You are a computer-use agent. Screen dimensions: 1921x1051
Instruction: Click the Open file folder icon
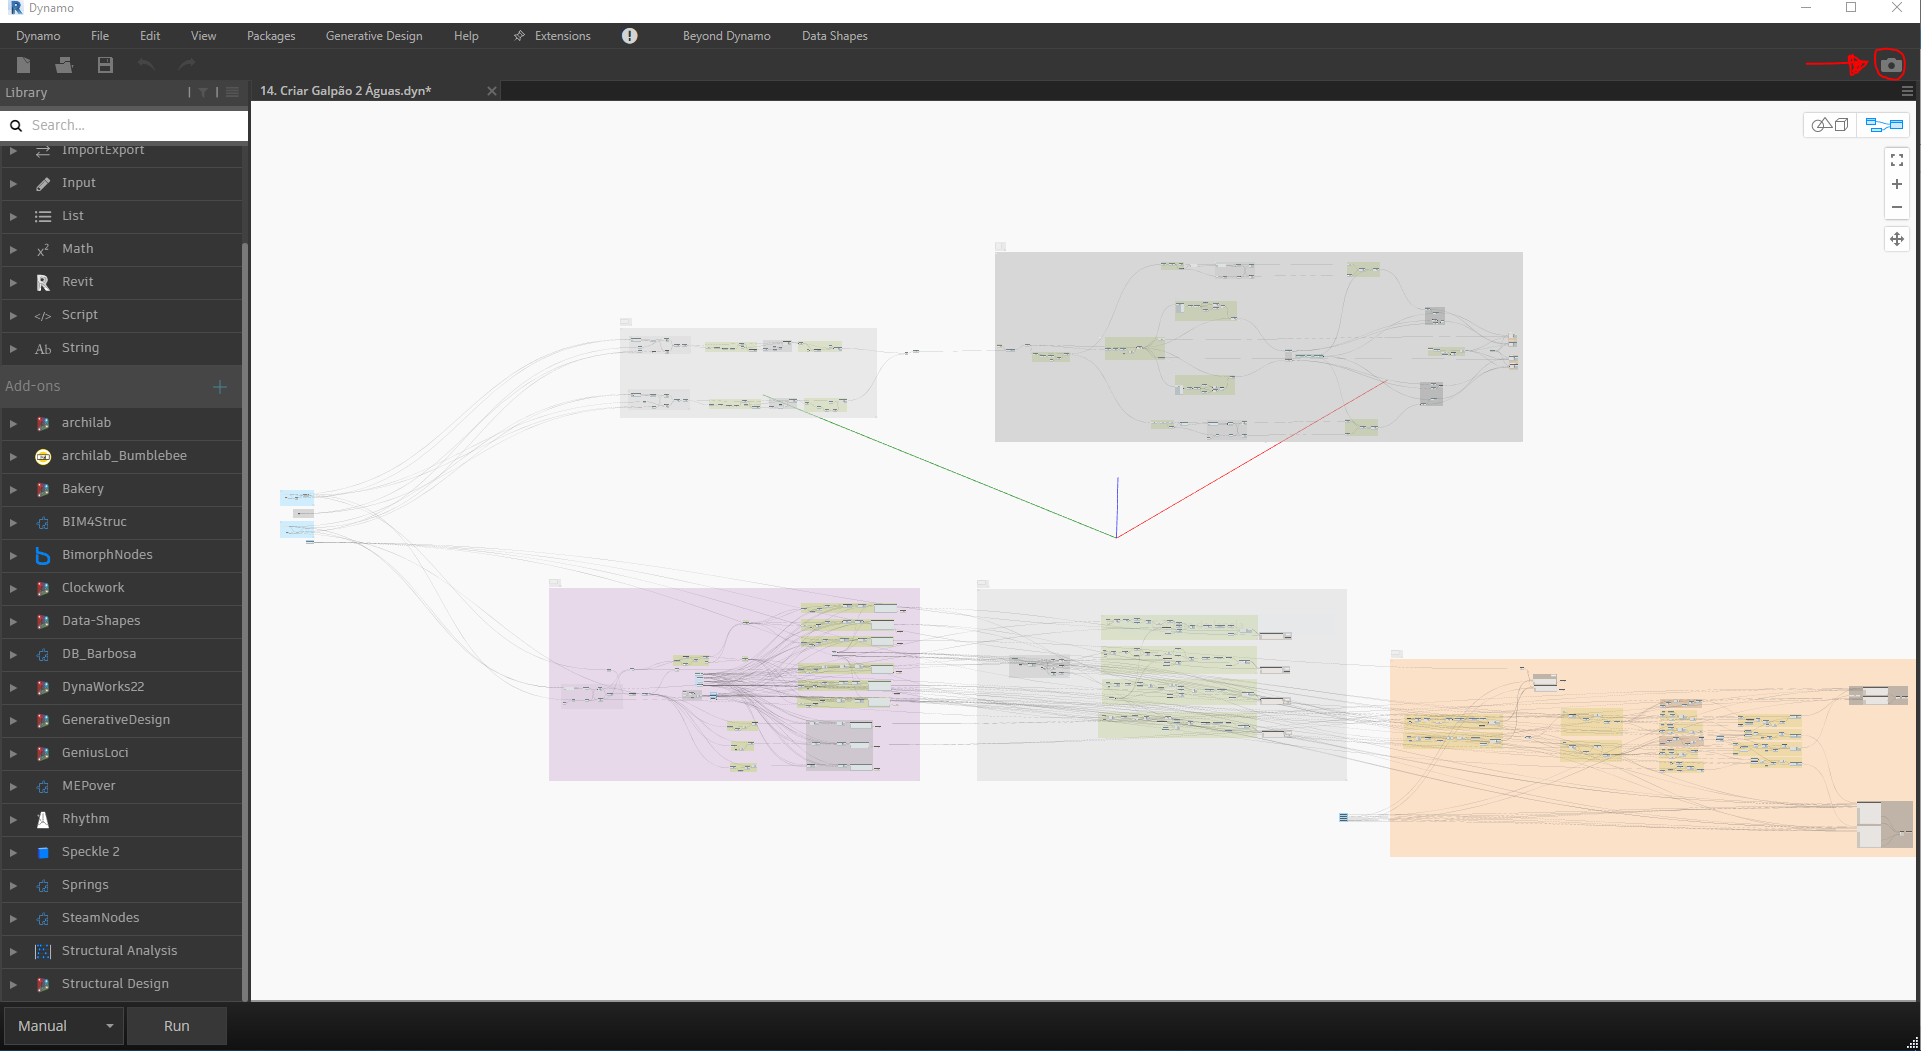(x=64, y=64)
